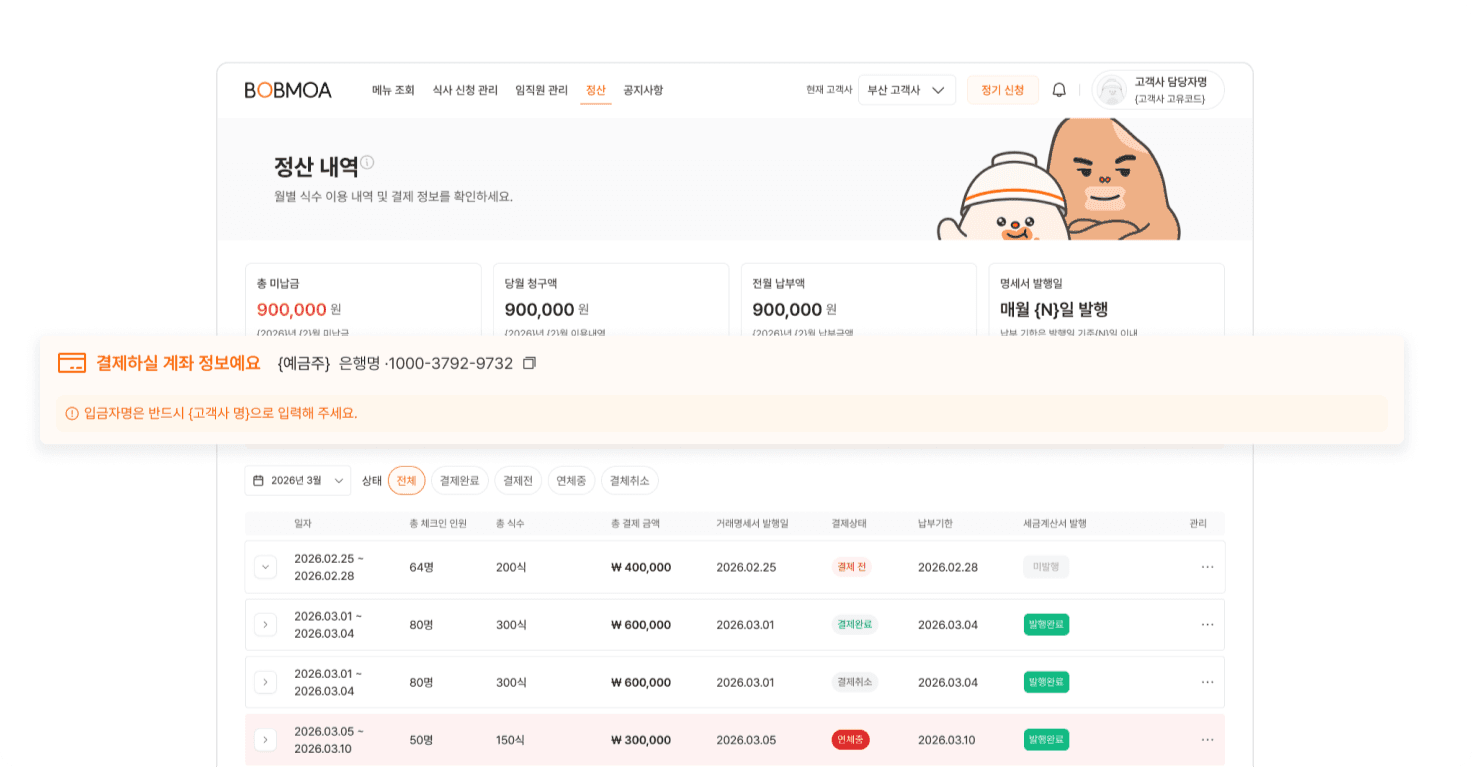Click the 결제 전 status badge
The image size is (1472, 768).
click(852, 567)
